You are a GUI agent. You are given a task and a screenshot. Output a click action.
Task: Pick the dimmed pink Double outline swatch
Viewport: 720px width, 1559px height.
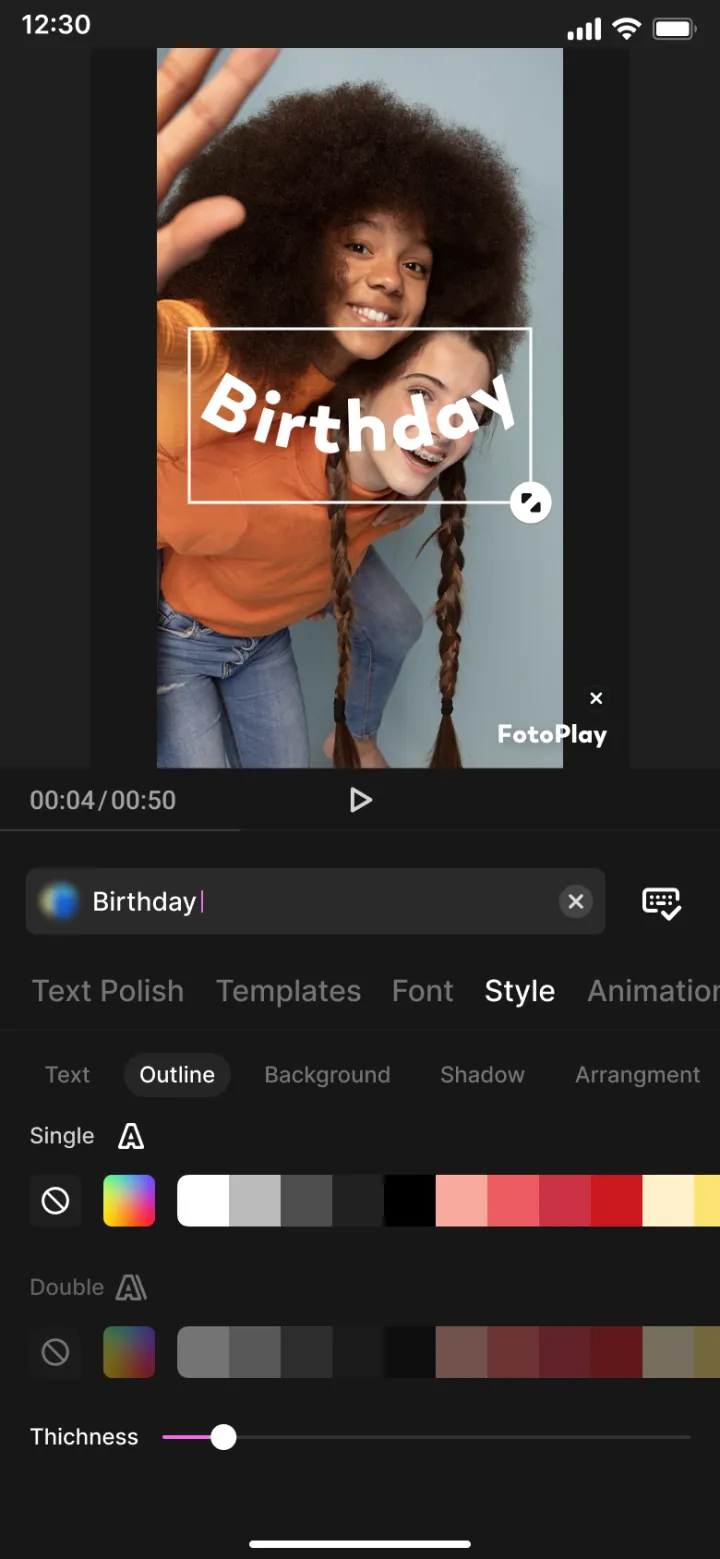(462, 1352)
